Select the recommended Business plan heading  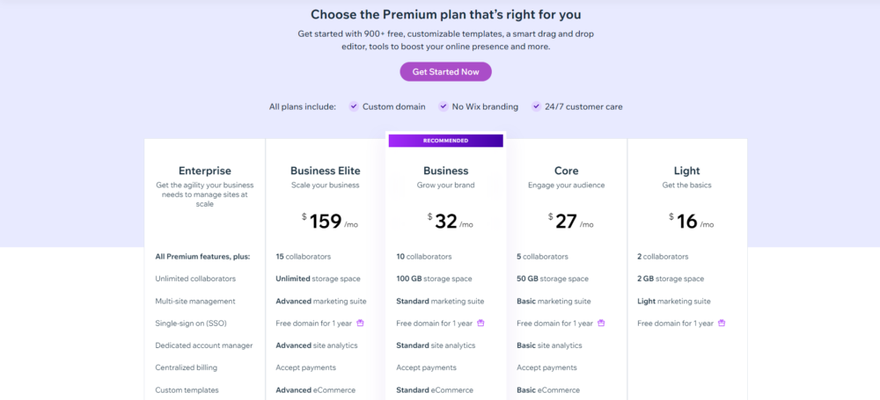[446, 171]
